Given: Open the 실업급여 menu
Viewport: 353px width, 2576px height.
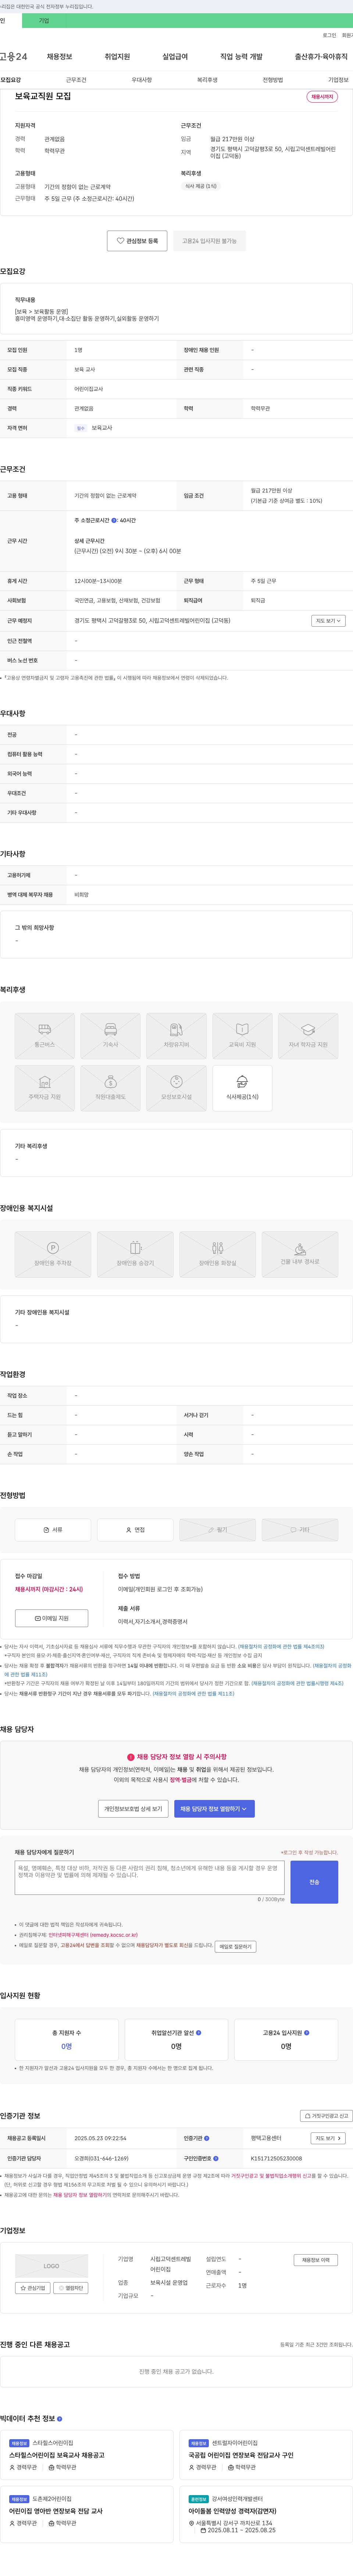Looking at the screenshot, I should coord(175,57).
